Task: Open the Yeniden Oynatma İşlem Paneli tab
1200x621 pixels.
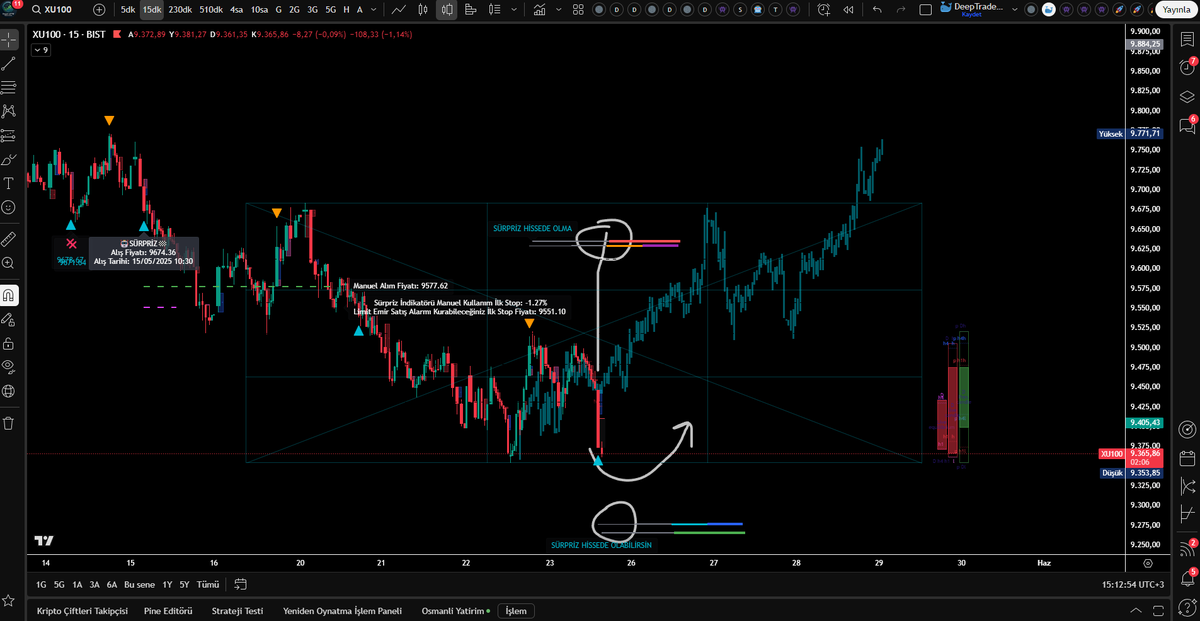Action: click(342, 610)
